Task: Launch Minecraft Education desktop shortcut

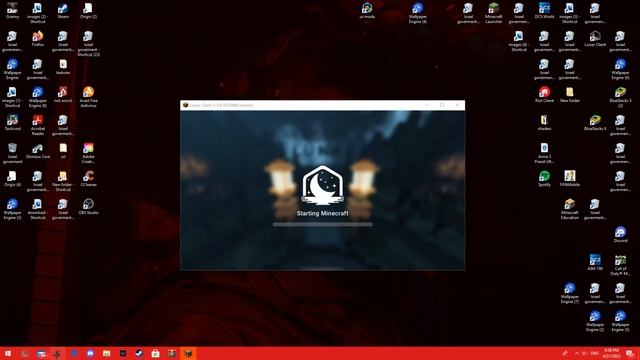Action: (x=569, y=209)
